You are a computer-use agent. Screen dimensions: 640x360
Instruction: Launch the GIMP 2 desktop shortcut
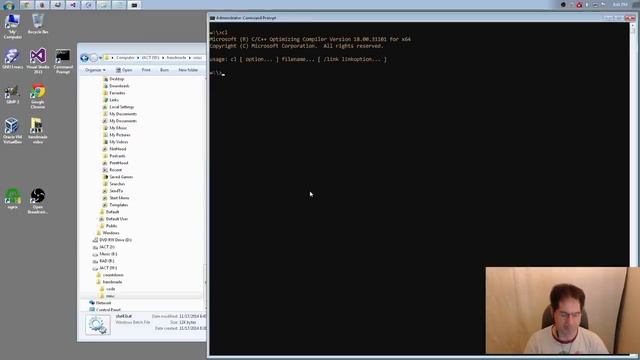12,94
